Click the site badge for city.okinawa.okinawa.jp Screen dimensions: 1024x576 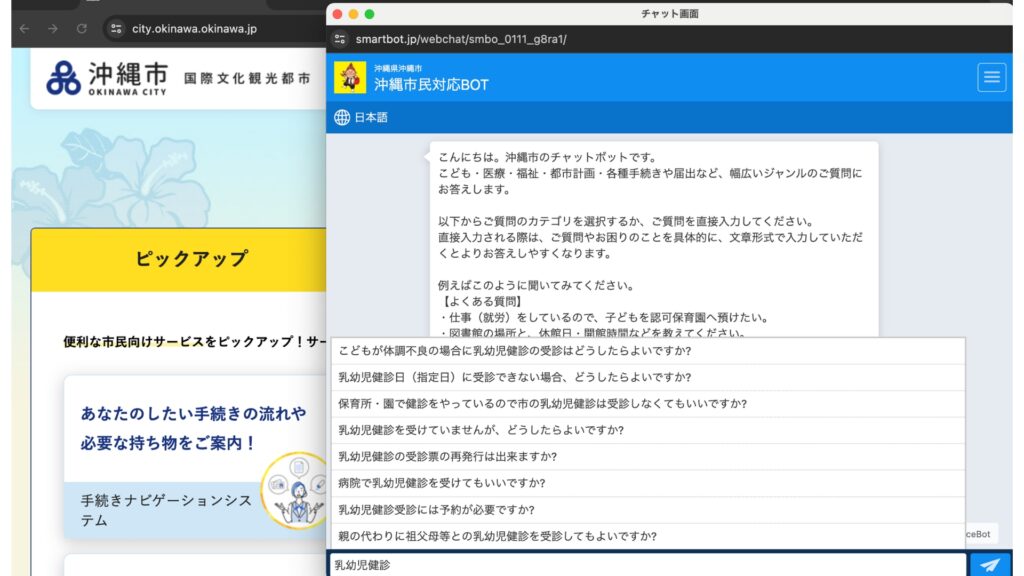118,29
